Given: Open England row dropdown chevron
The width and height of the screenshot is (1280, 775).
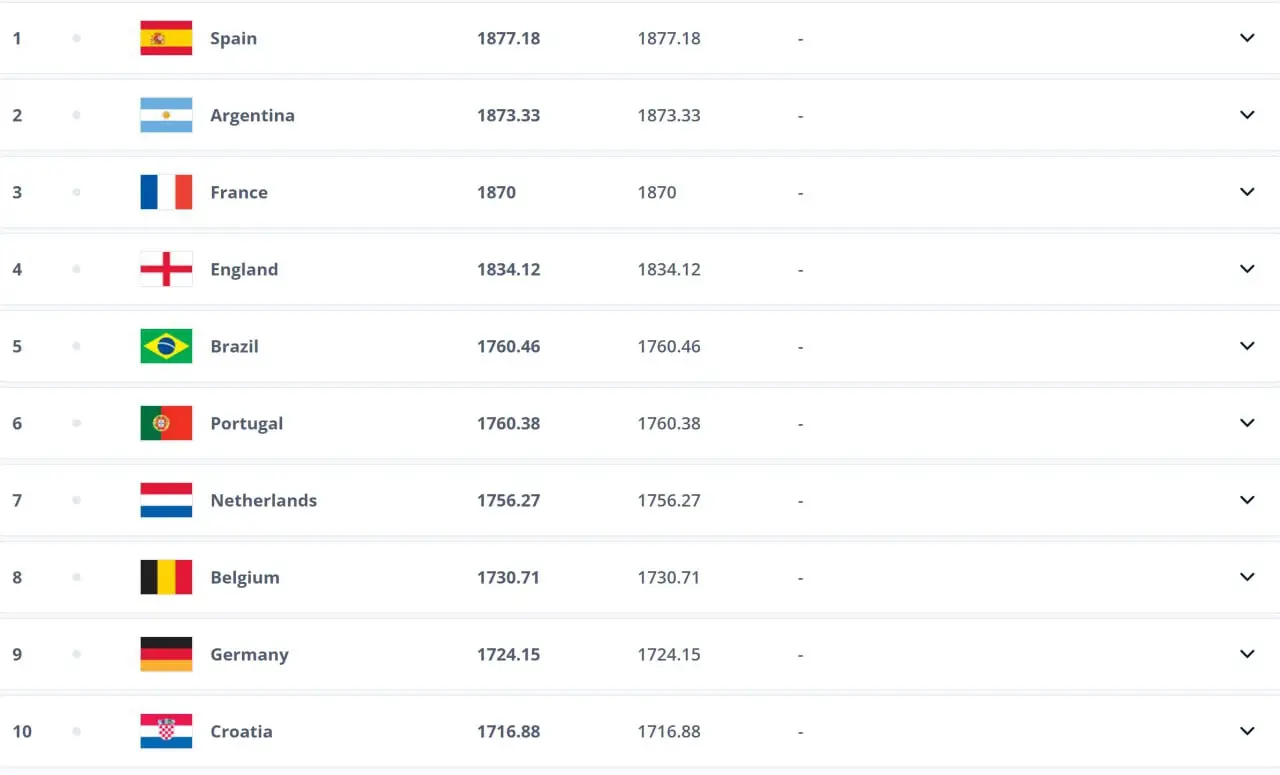Looking at the screenshot, I should click(x=1247, y=269).
